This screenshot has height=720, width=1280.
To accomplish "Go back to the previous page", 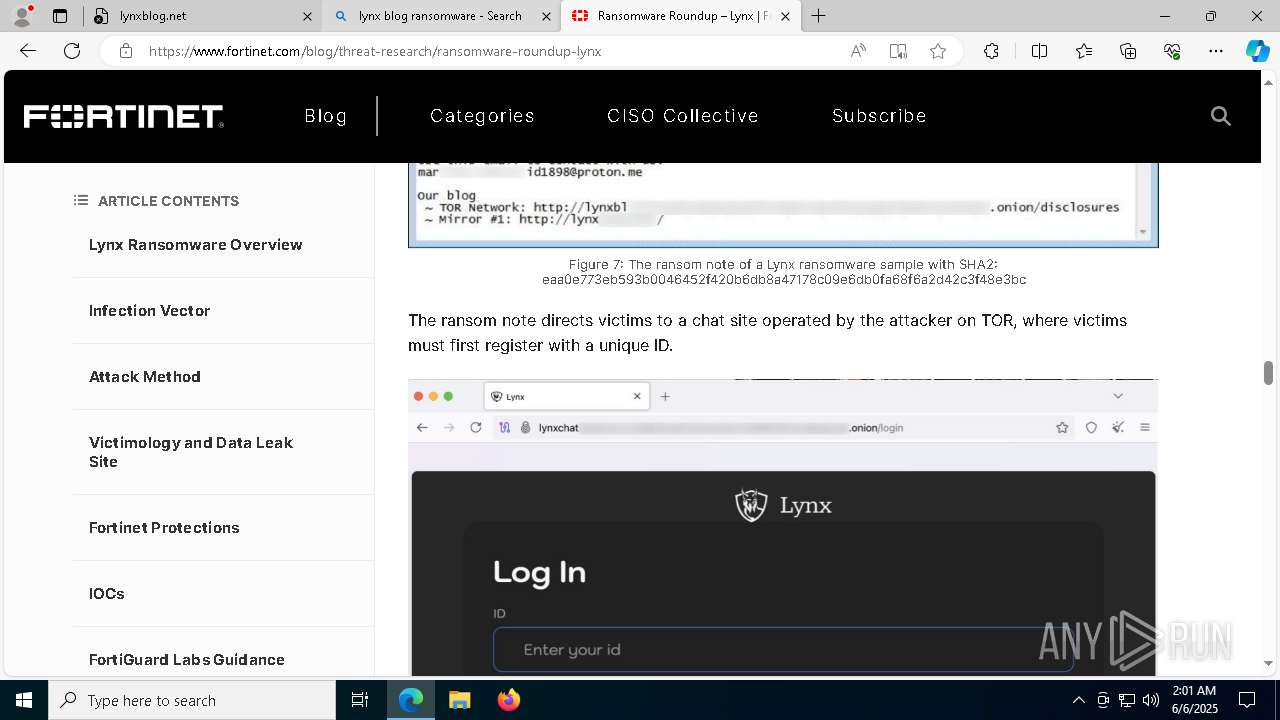I will pos(28,51).
